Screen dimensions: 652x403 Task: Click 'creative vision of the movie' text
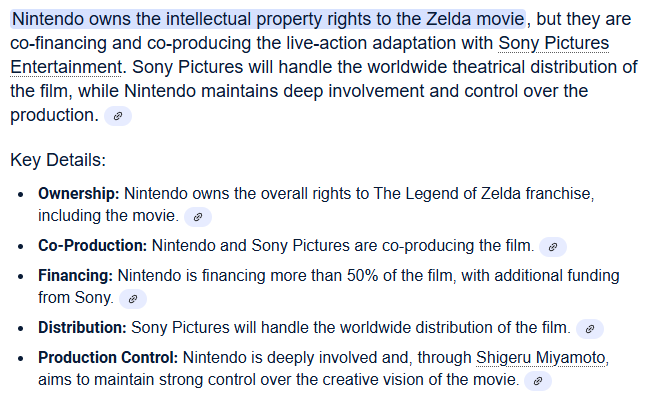point(411,380)
